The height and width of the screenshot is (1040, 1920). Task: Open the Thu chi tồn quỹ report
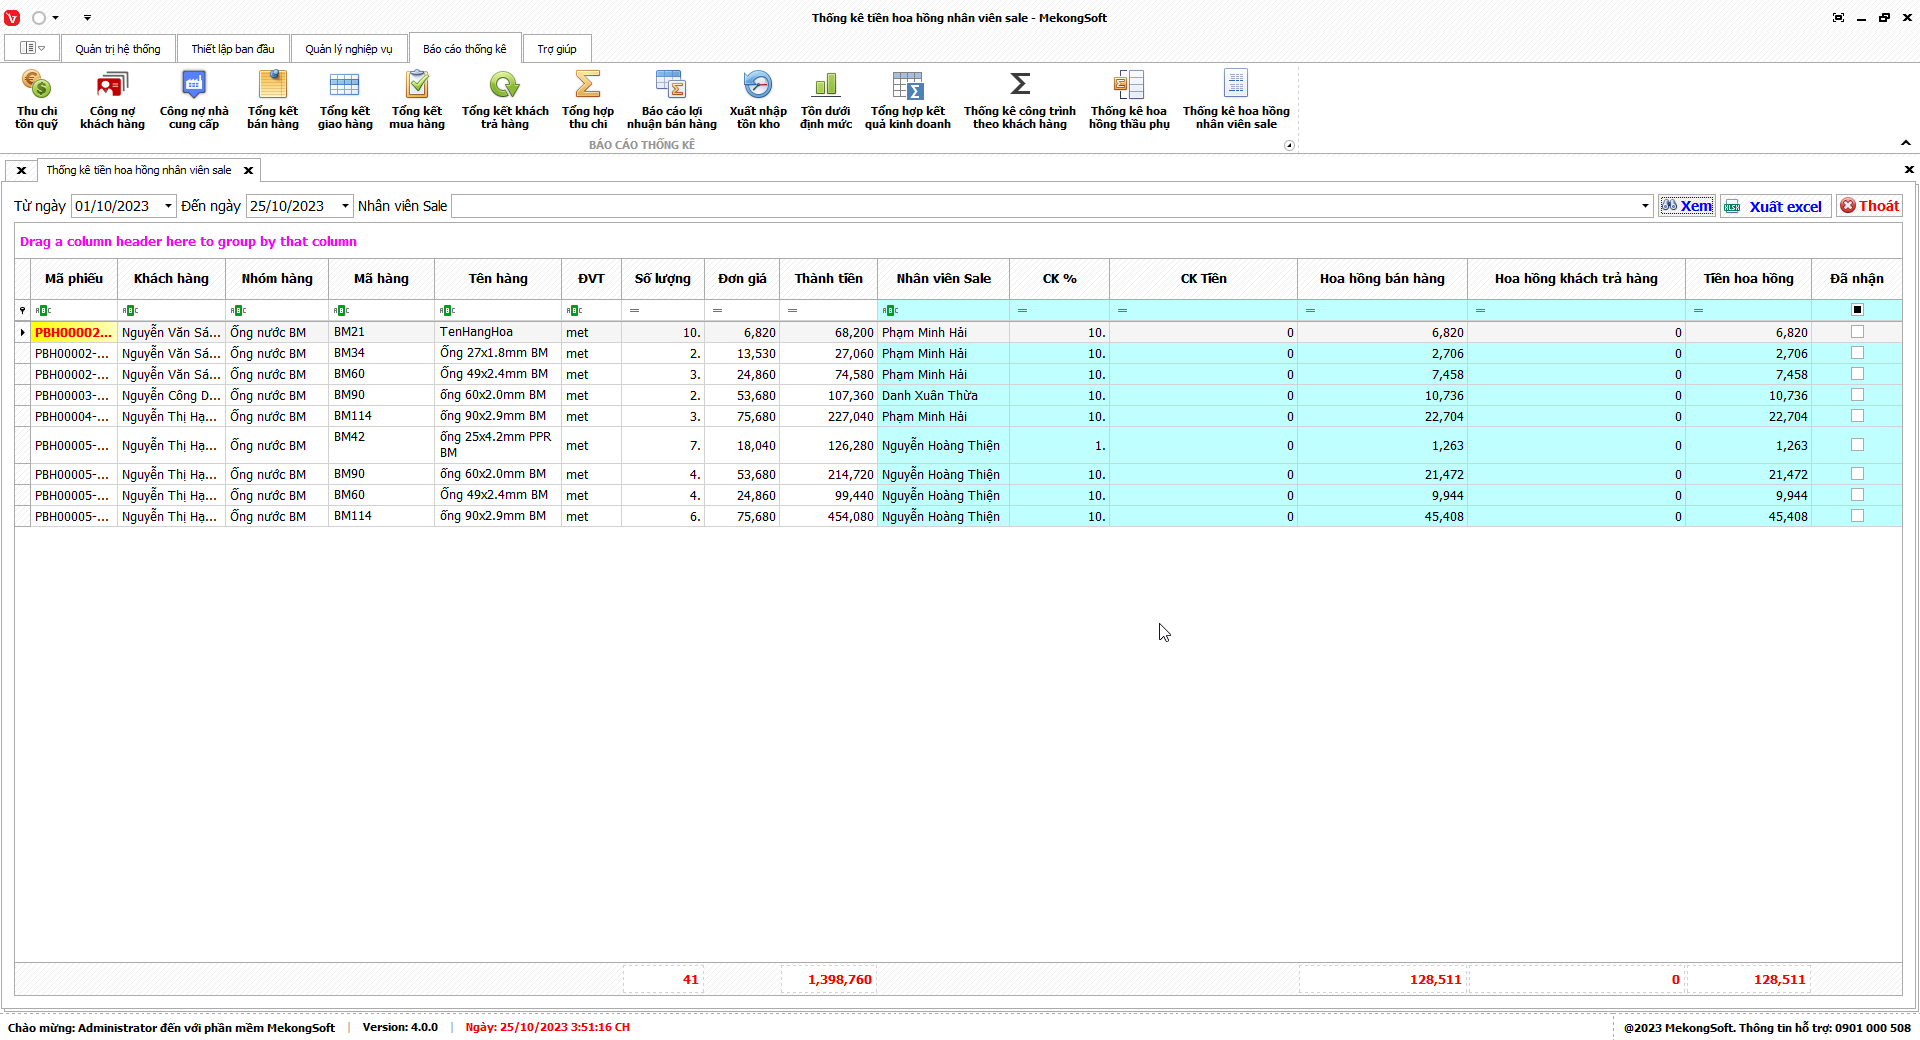[36, 99]
